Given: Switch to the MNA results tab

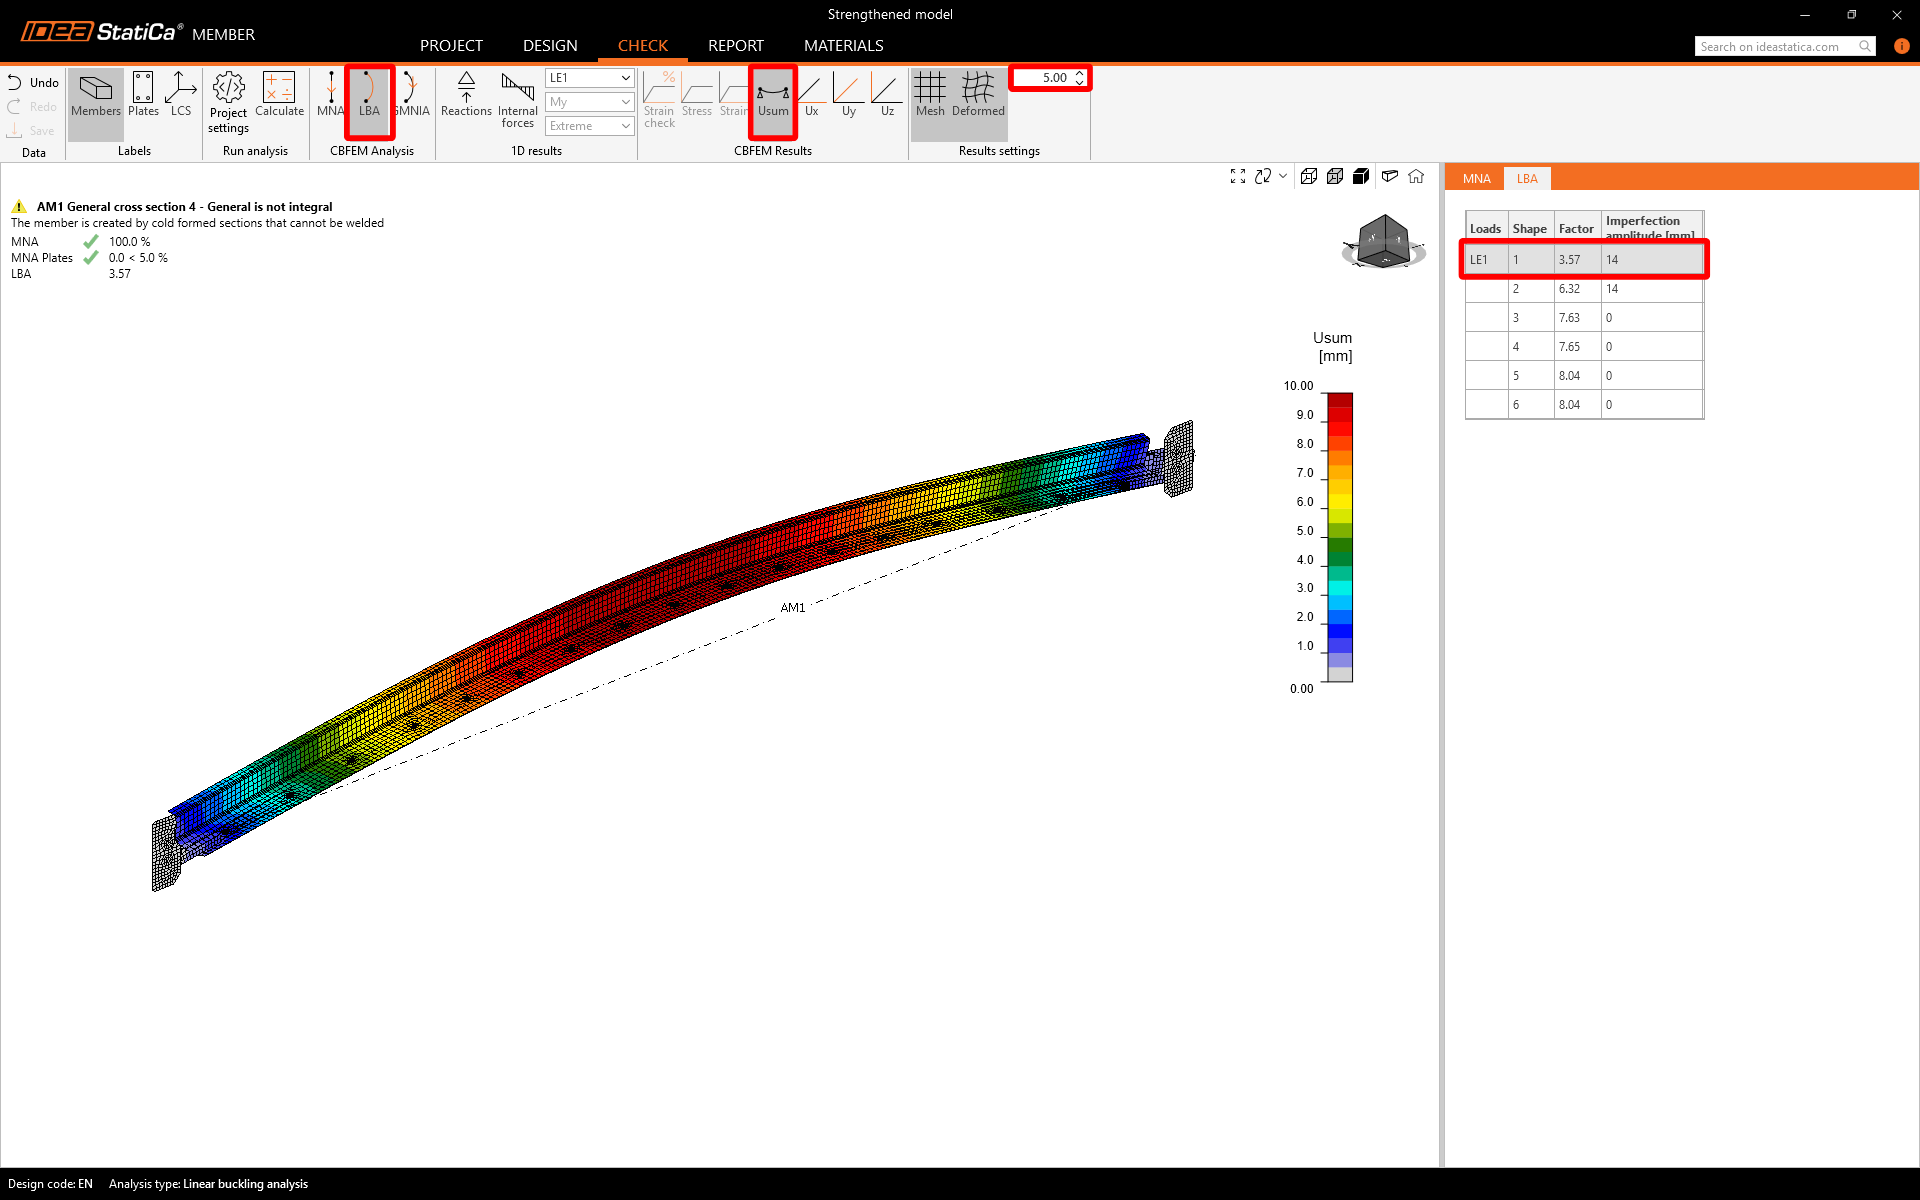Looking at the screenshot, I should 1476,179.
